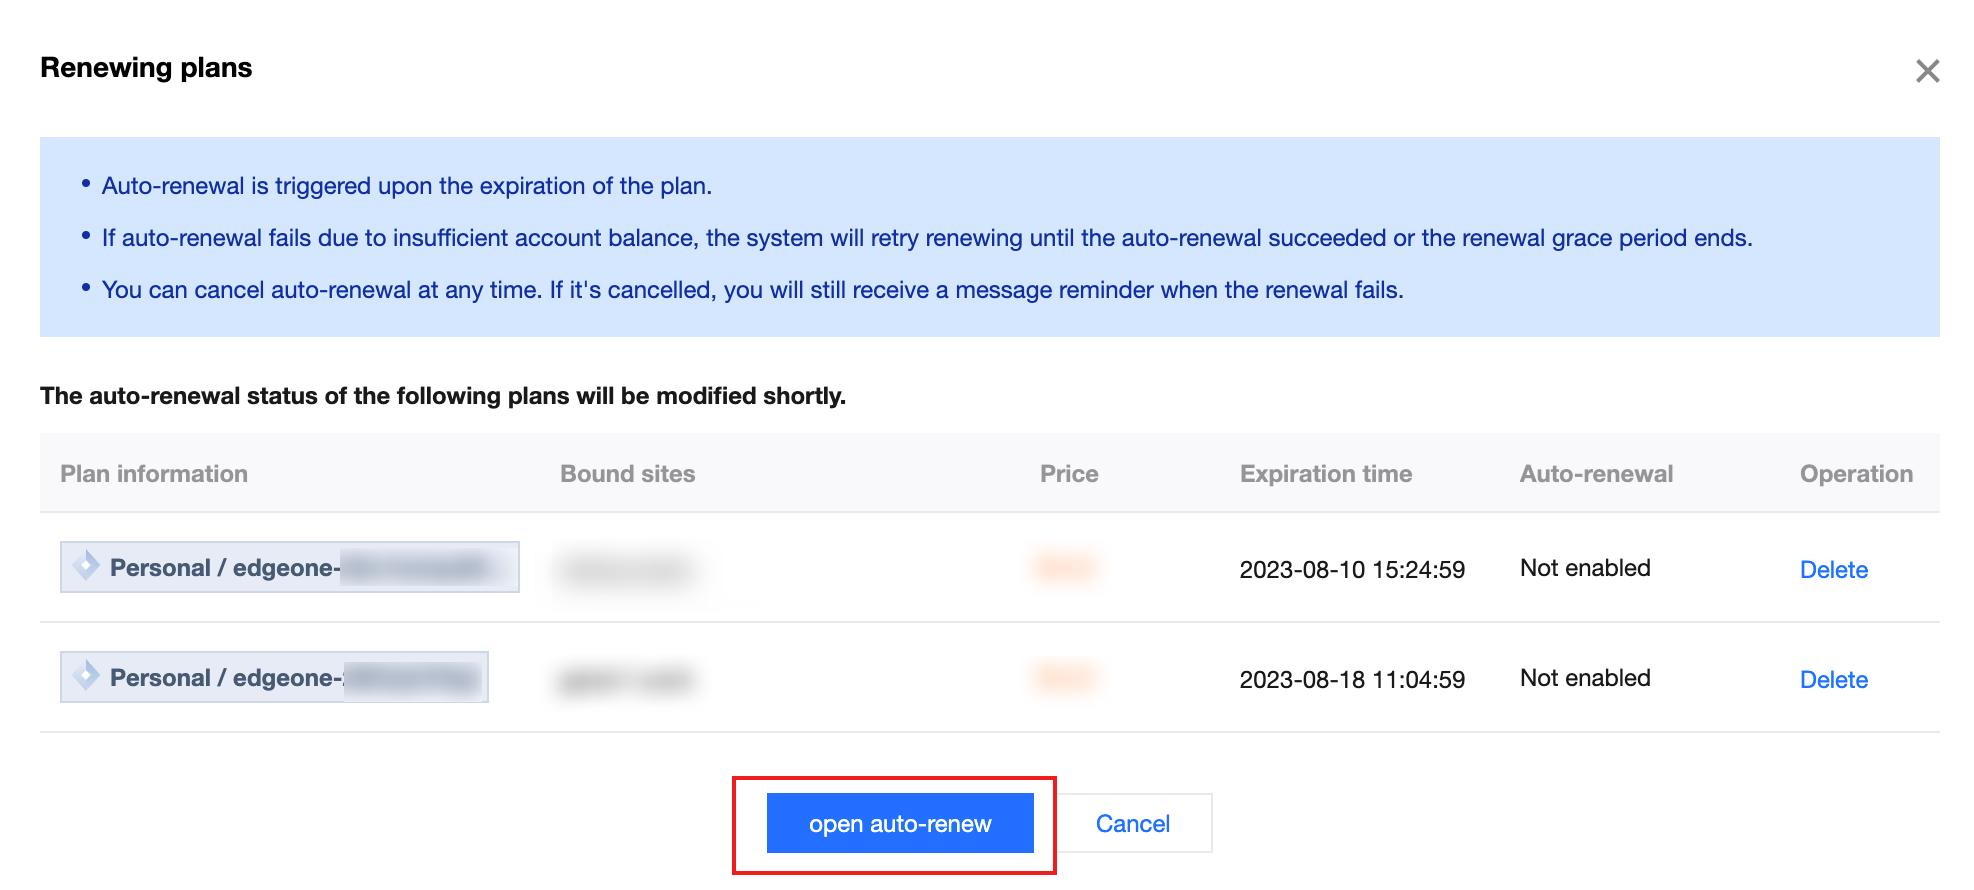Click the Operation column header

1856,474
